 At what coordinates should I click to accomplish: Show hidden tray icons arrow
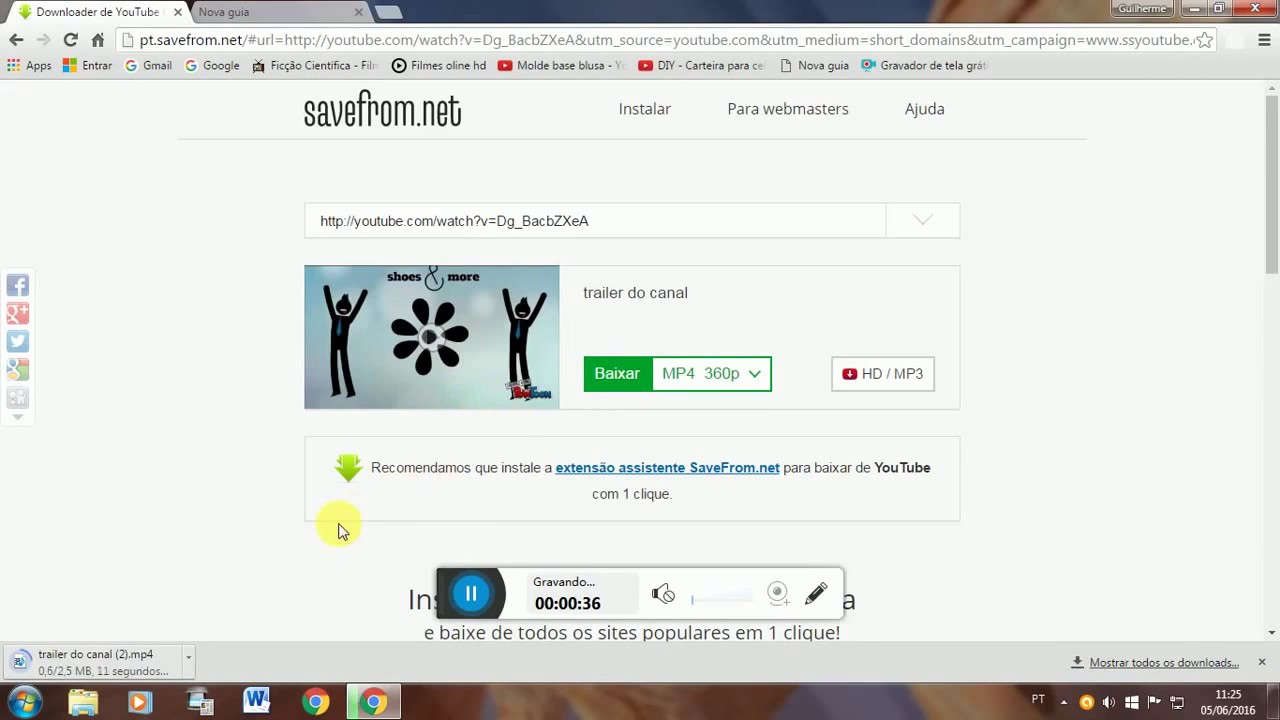1063,702
